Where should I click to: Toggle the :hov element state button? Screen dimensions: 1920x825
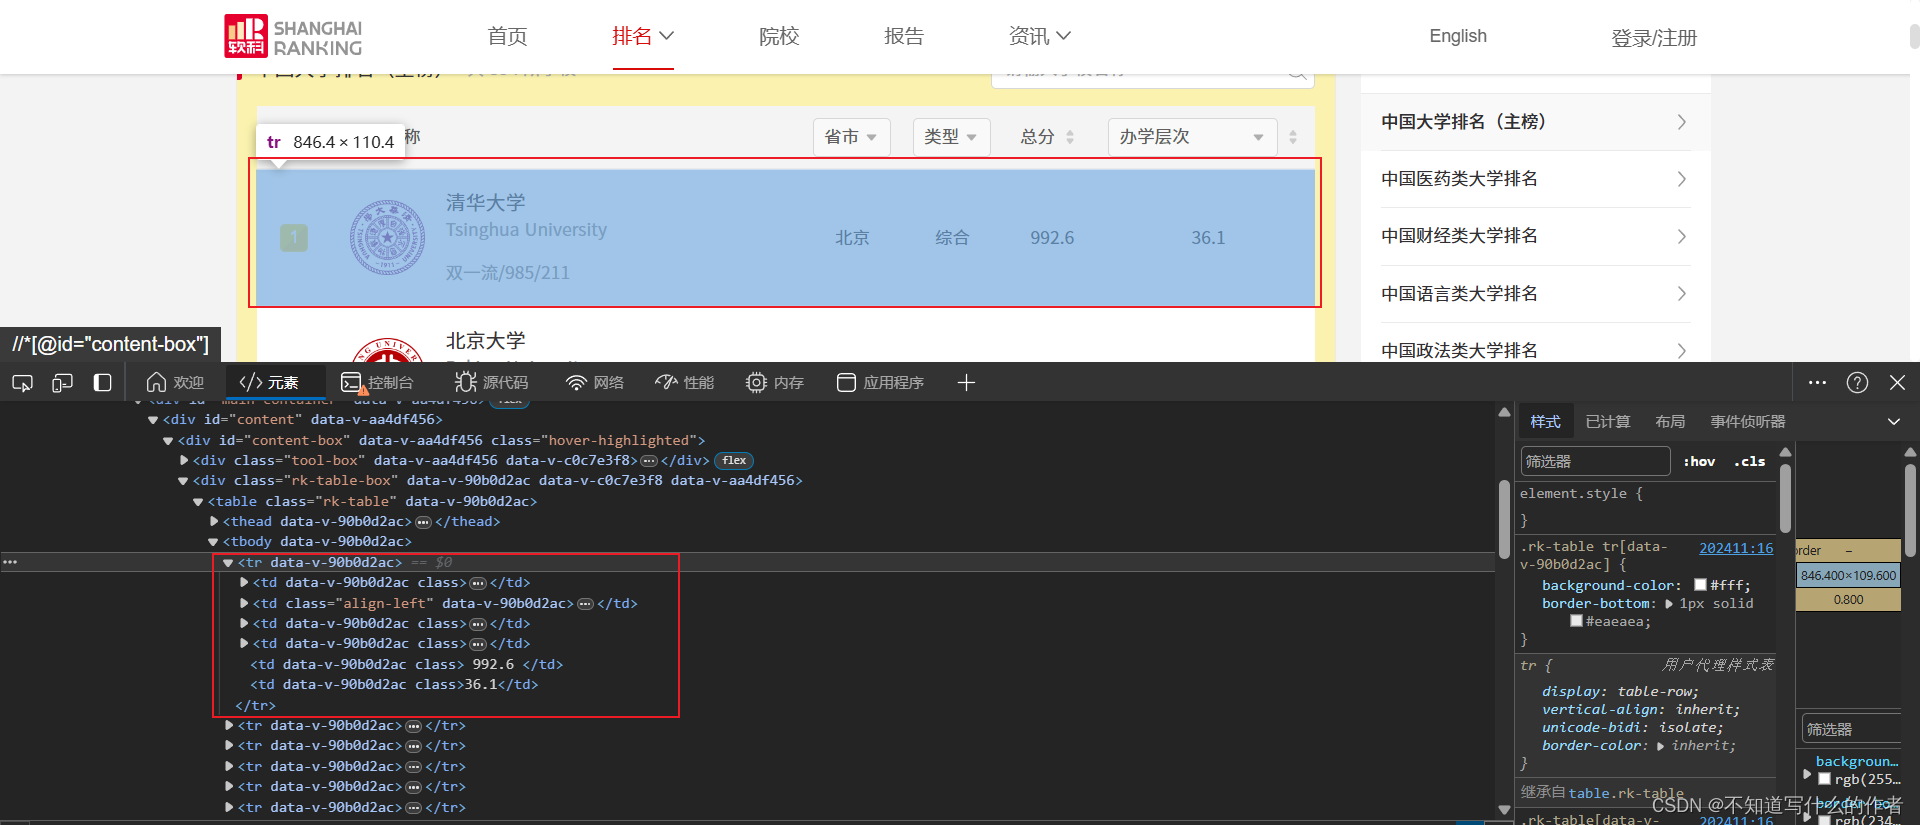coord(1699,461)
